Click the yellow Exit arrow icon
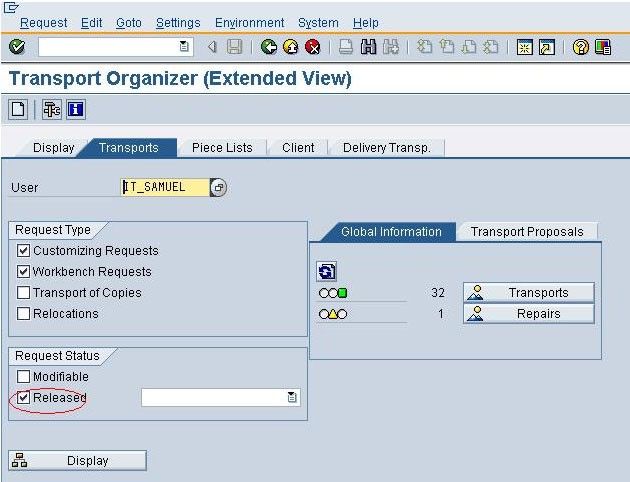 pos(290,47)
